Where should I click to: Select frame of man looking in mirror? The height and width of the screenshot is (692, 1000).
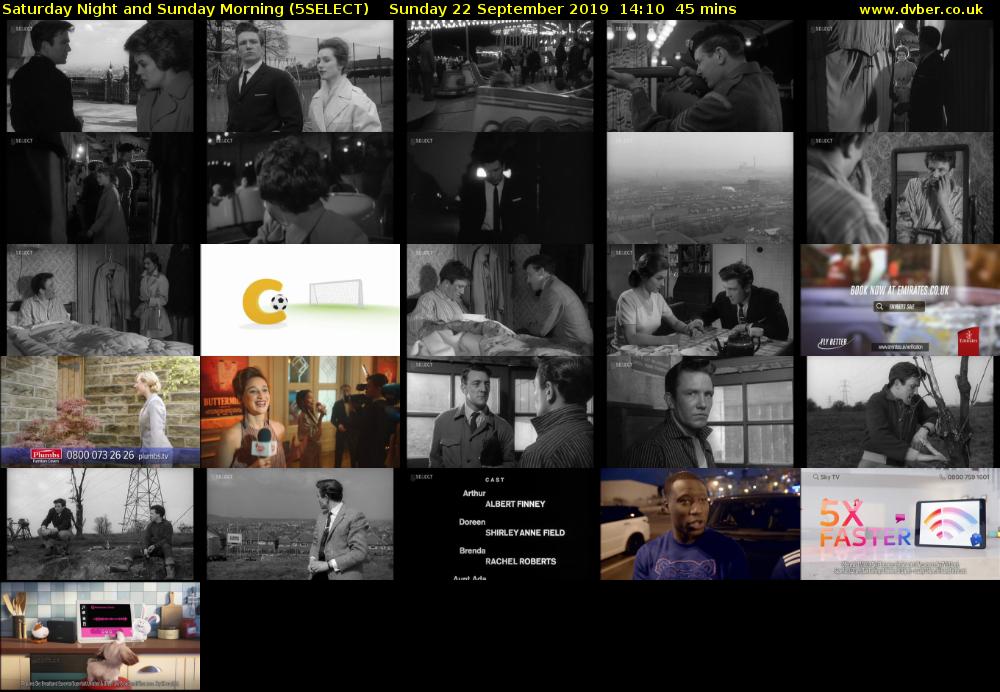900,188
